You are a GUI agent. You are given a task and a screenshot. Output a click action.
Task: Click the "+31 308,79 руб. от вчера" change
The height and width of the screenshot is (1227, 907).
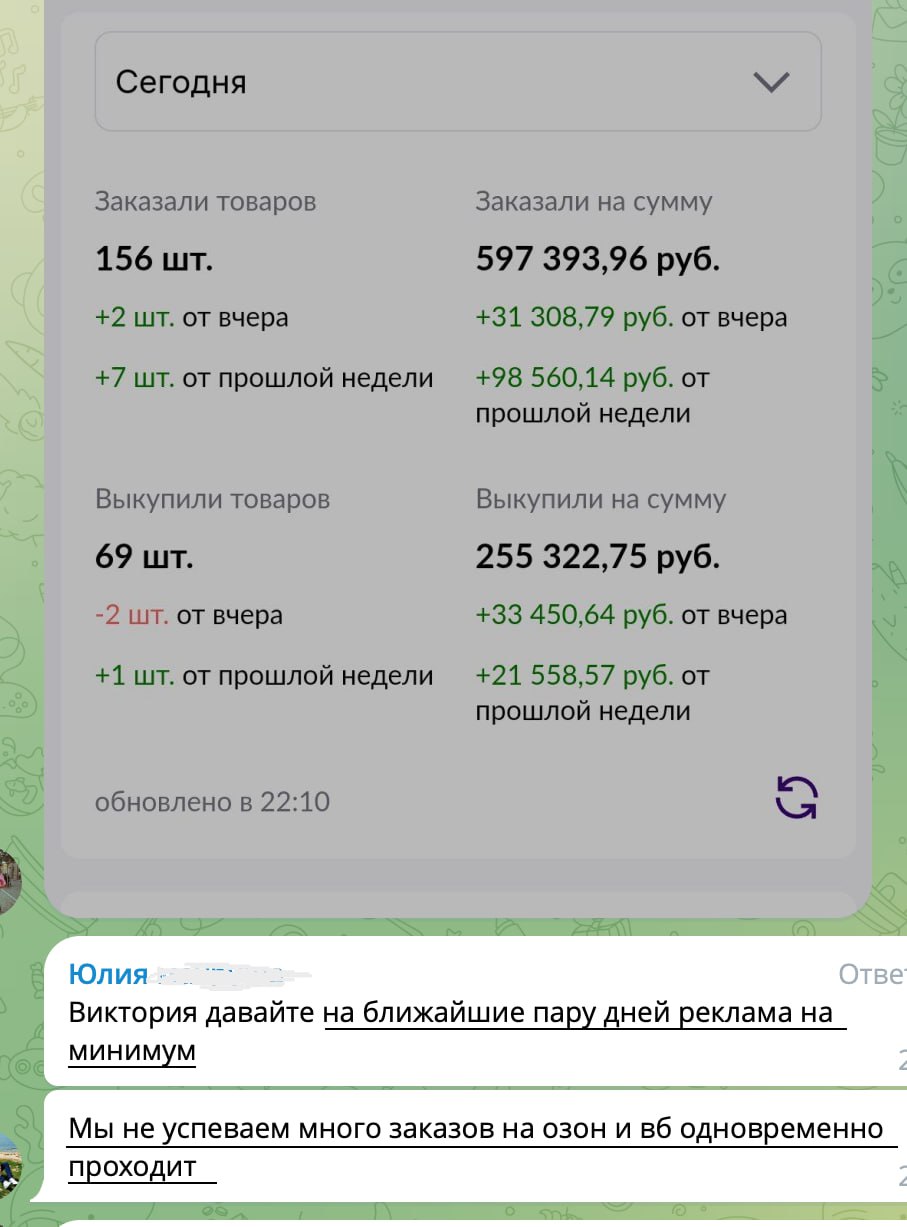(x=631, y=318)
